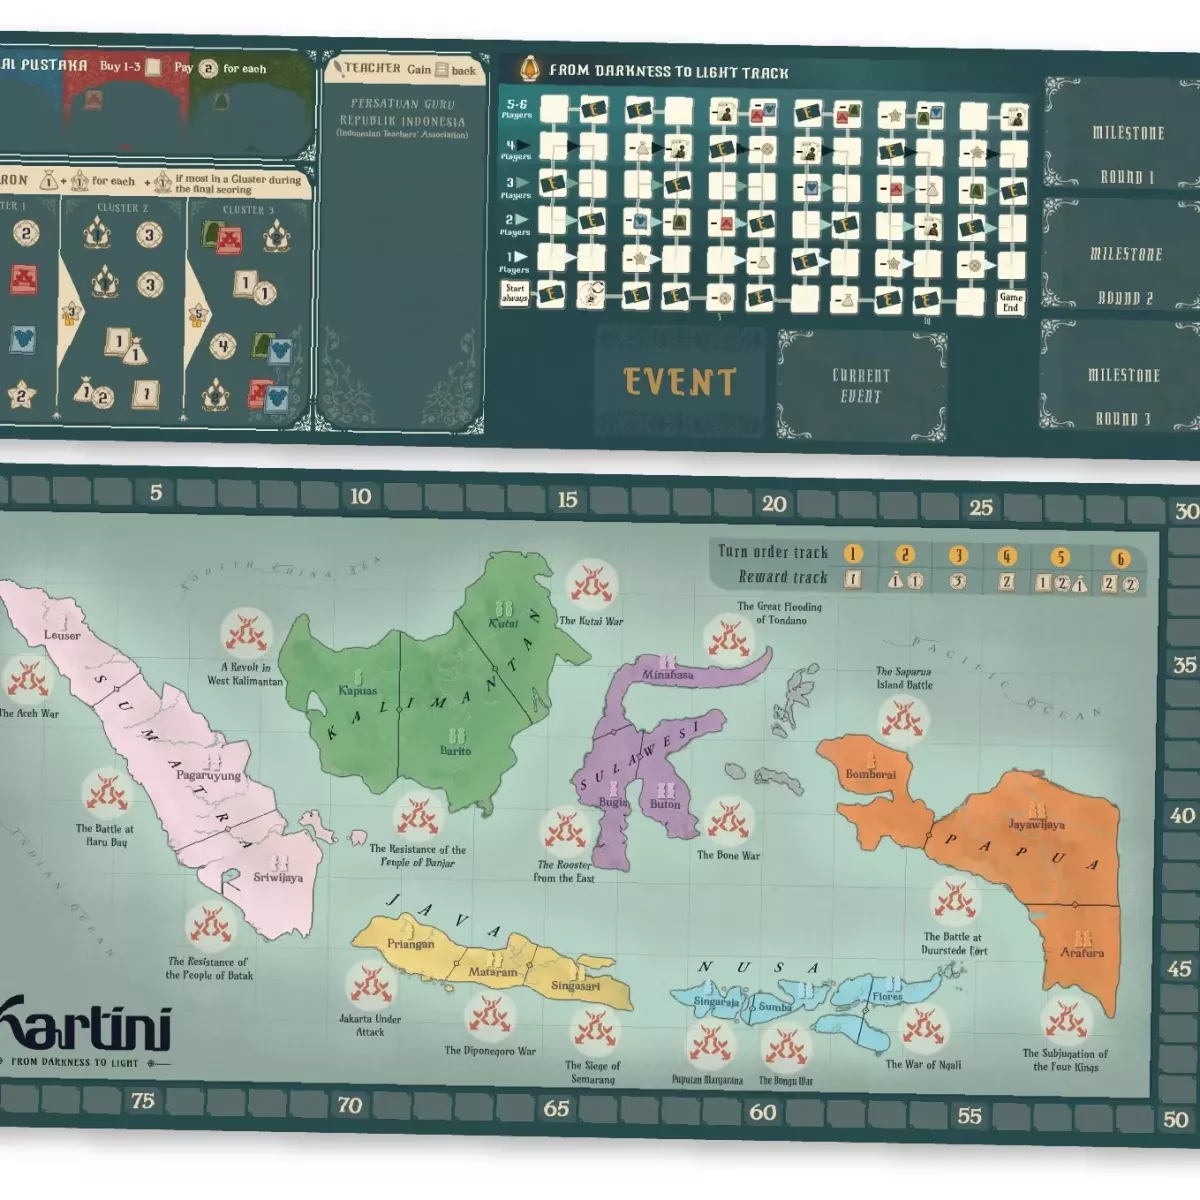Screen dimensions: 1200x1200
Task: Click the Current Event card slot
Action: pos(861,385)
